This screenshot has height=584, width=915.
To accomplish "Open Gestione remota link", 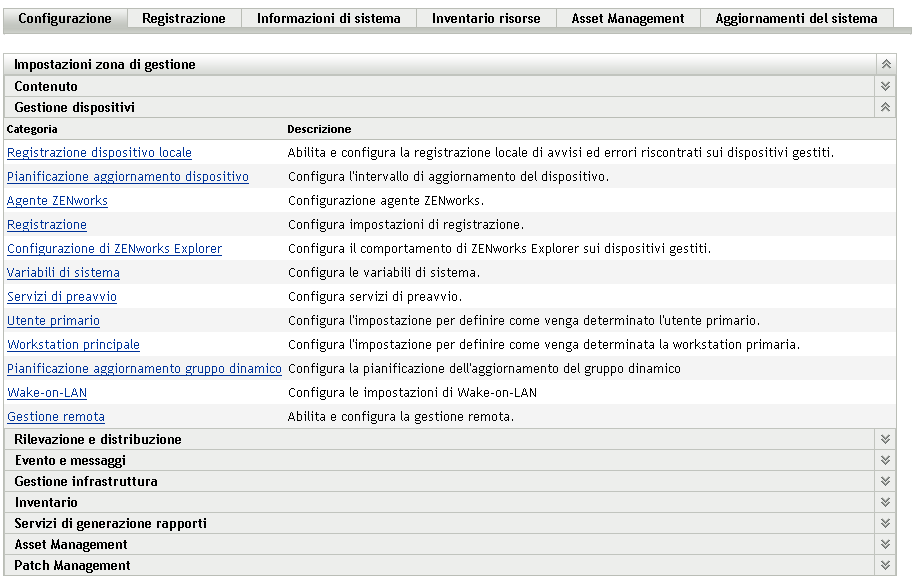I will pos(56,417).
